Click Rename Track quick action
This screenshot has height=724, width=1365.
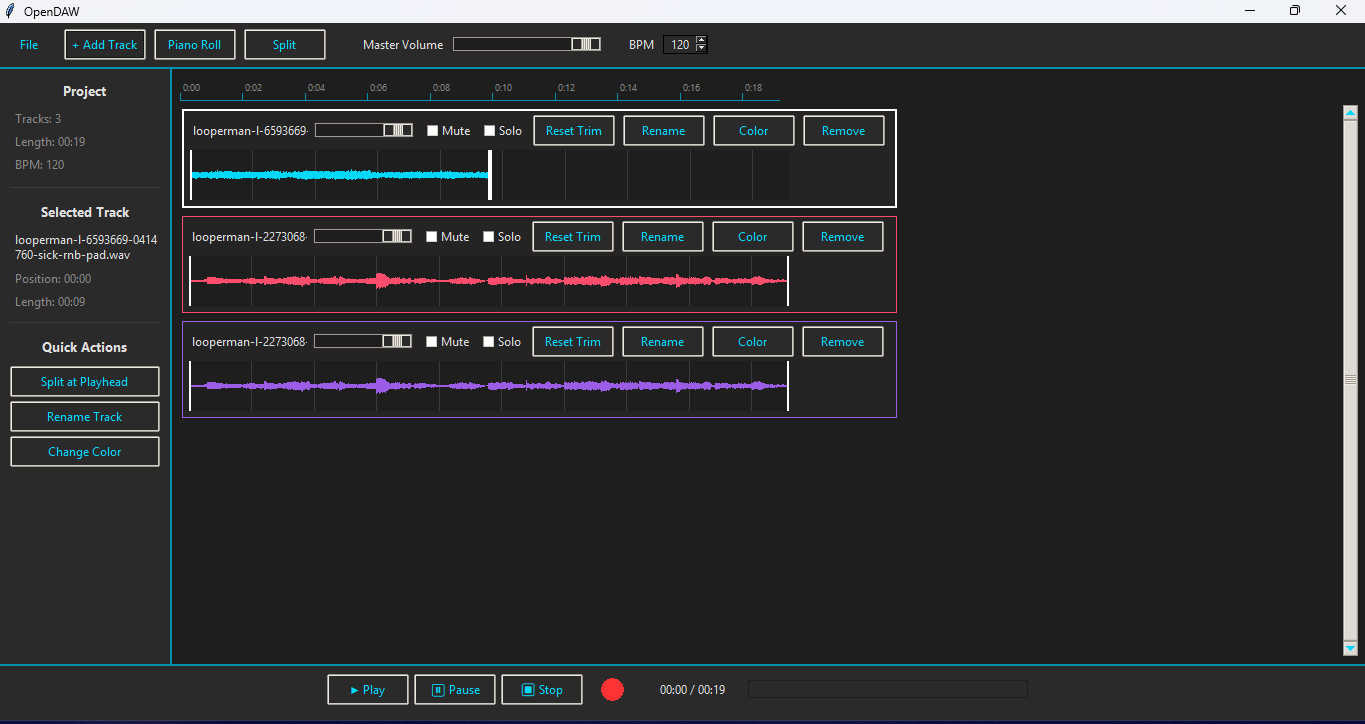click(85, 417)
